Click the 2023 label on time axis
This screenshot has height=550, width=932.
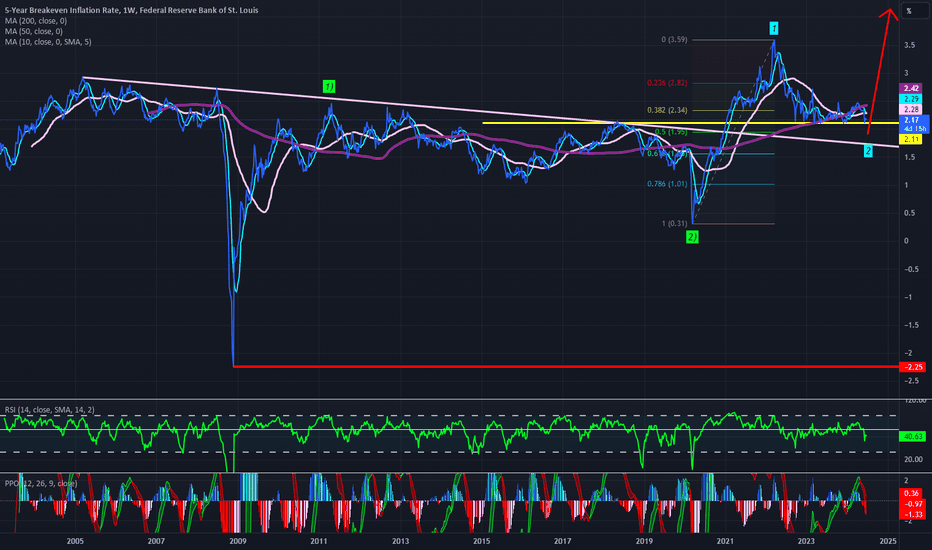click(806, 541)
